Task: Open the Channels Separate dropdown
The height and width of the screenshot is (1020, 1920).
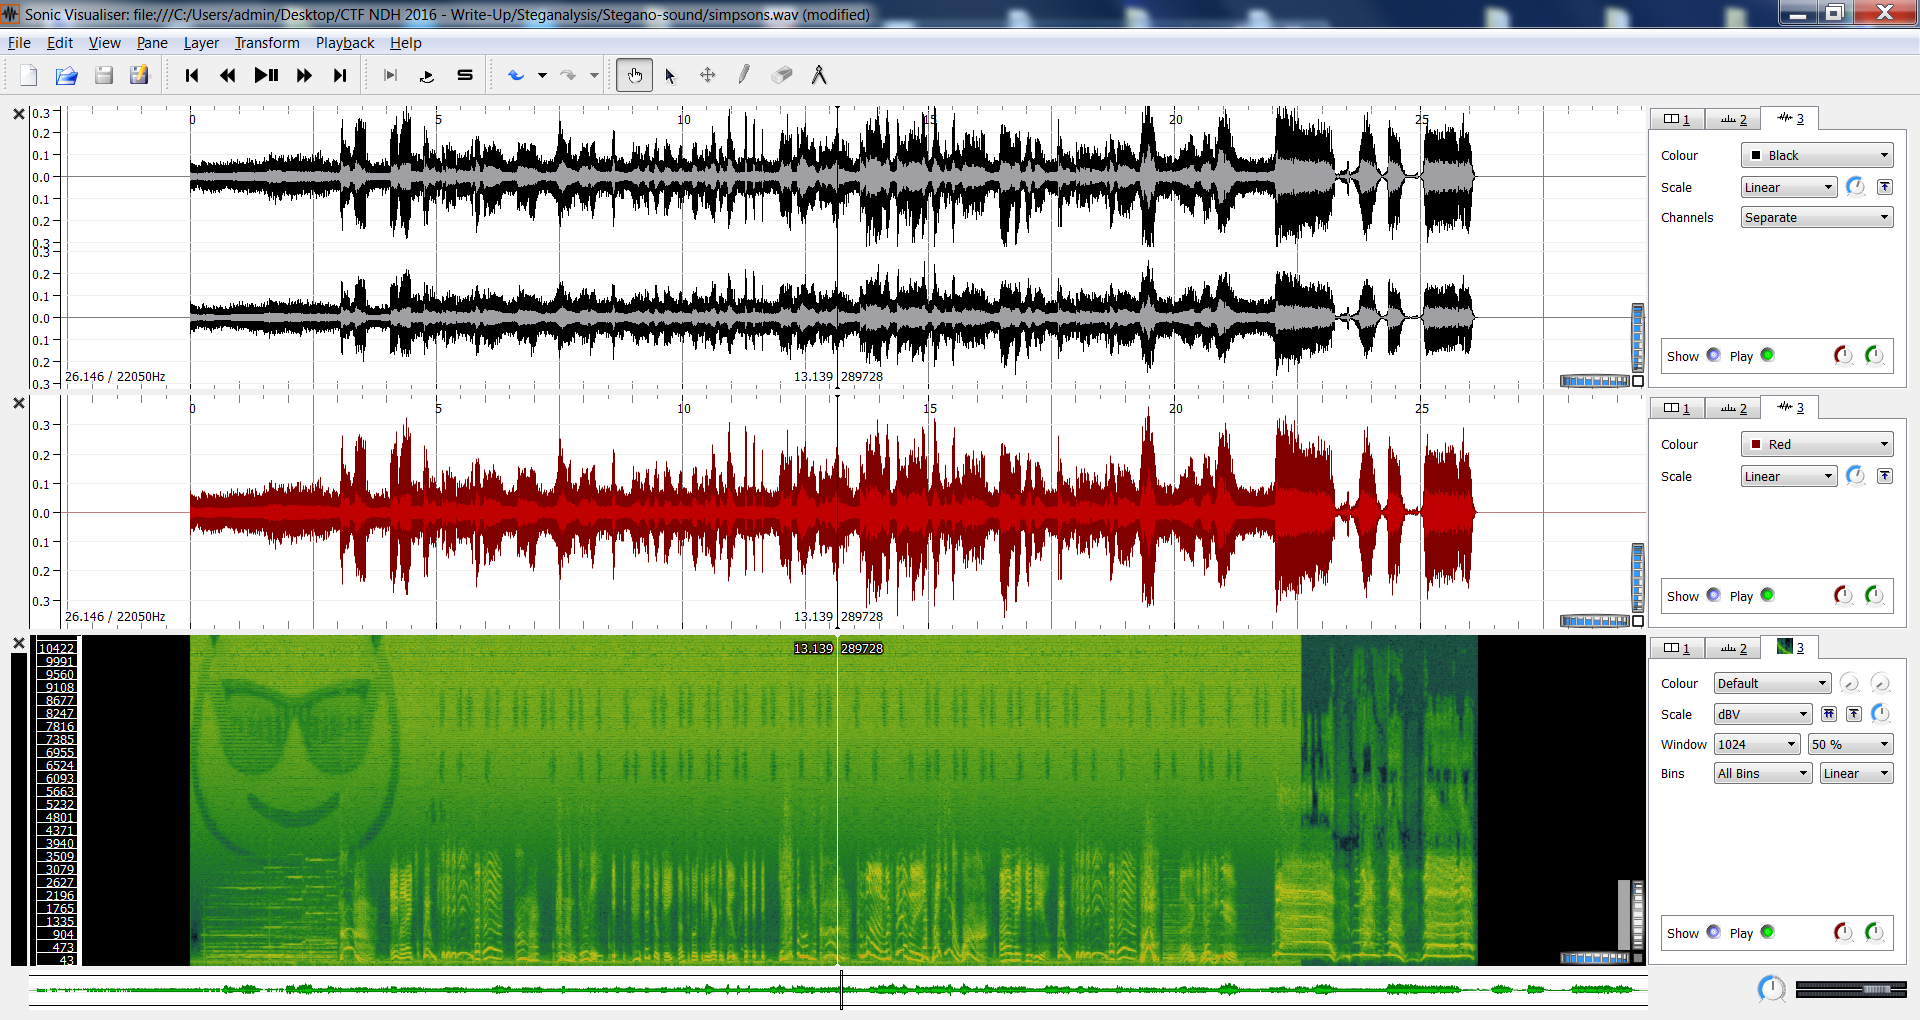Action: coord(1817,217)
